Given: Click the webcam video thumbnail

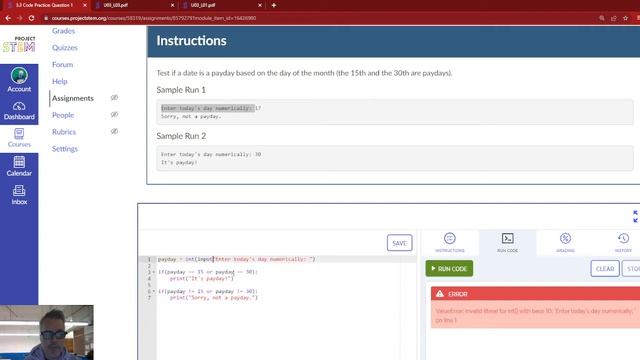Looking at the screenshot, I should coord(47,333).
